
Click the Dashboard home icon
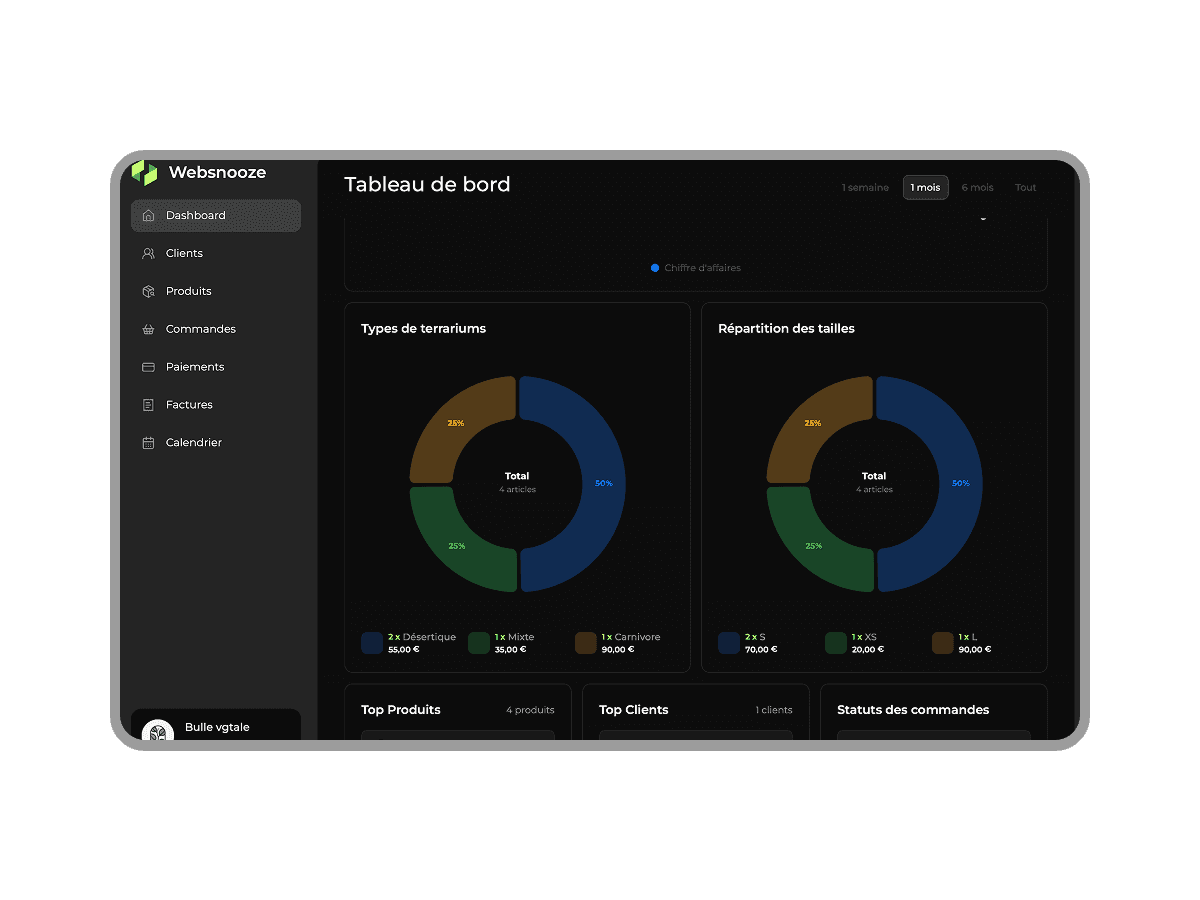point(148,216)
